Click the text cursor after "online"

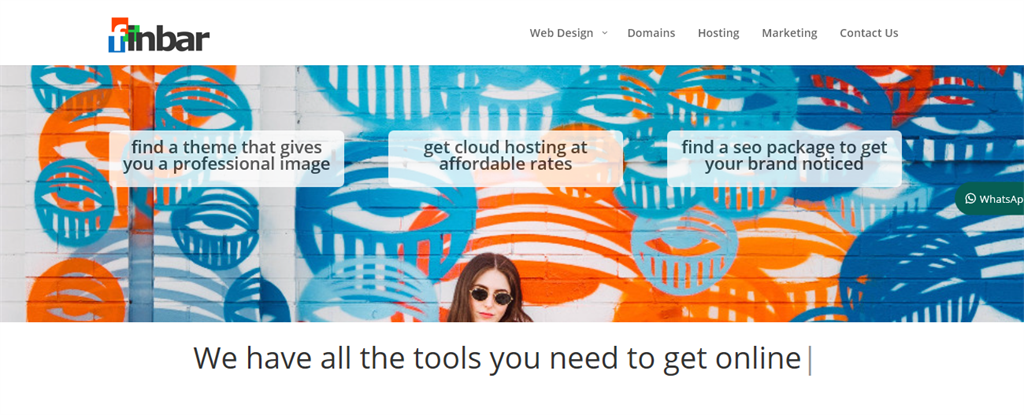pyautogui.click(x=809, y=360)
